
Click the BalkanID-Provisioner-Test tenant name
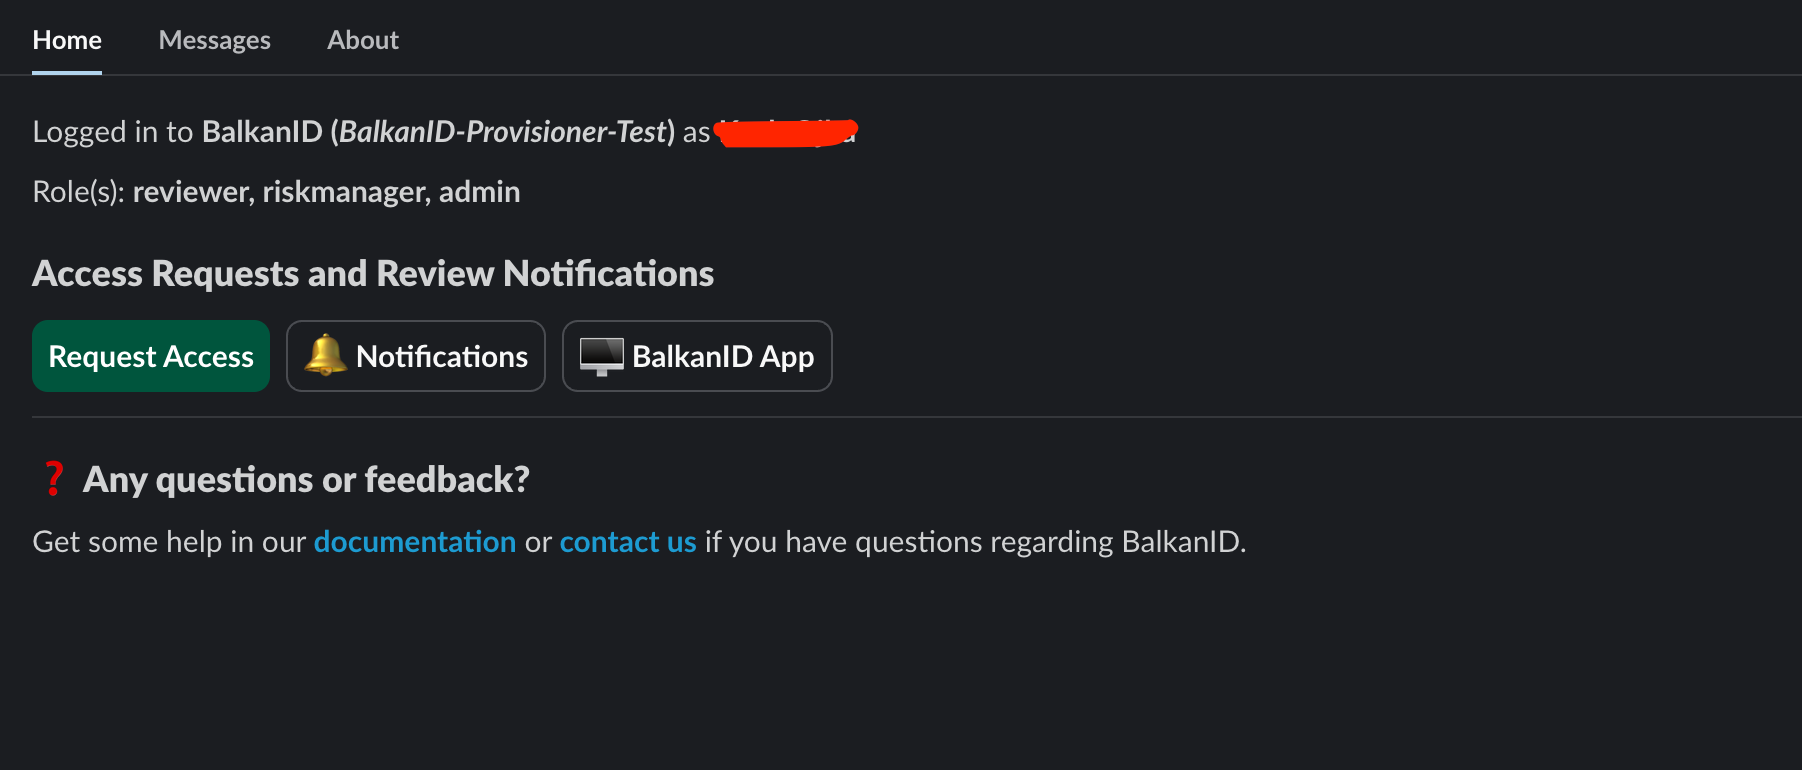point(503,132)
